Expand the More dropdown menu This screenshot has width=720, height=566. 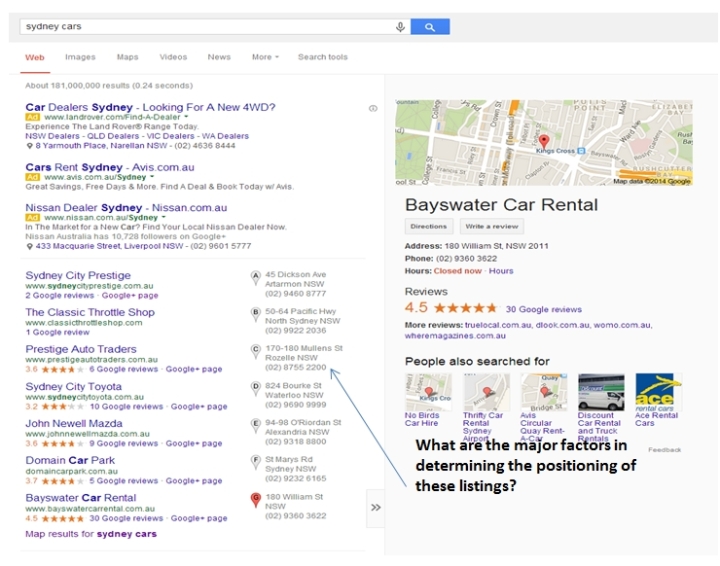[x=265, y=57]
